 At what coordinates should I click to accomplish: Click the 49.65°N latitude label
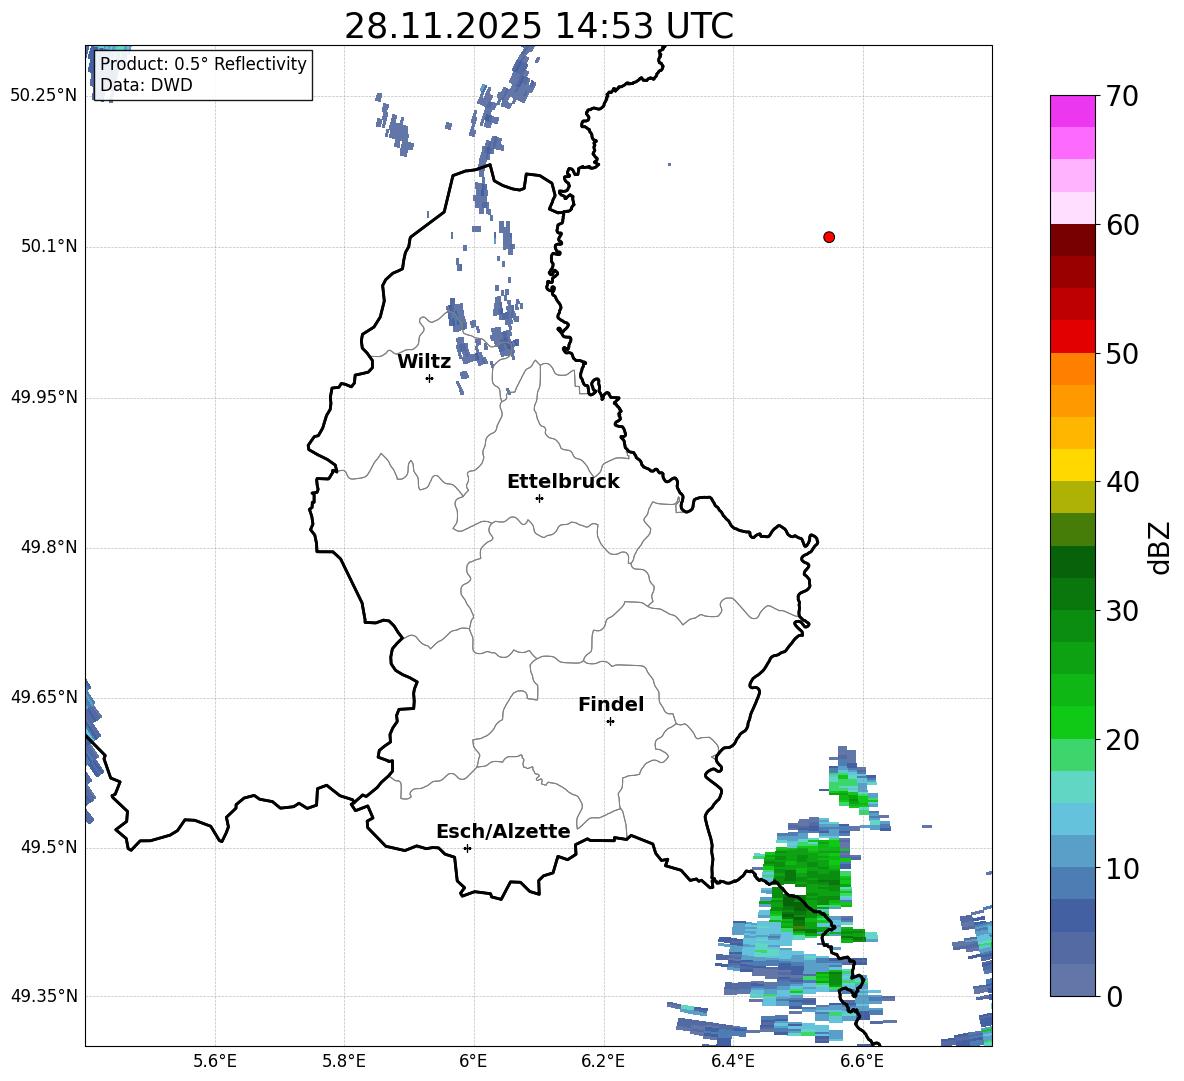(44, 697)
